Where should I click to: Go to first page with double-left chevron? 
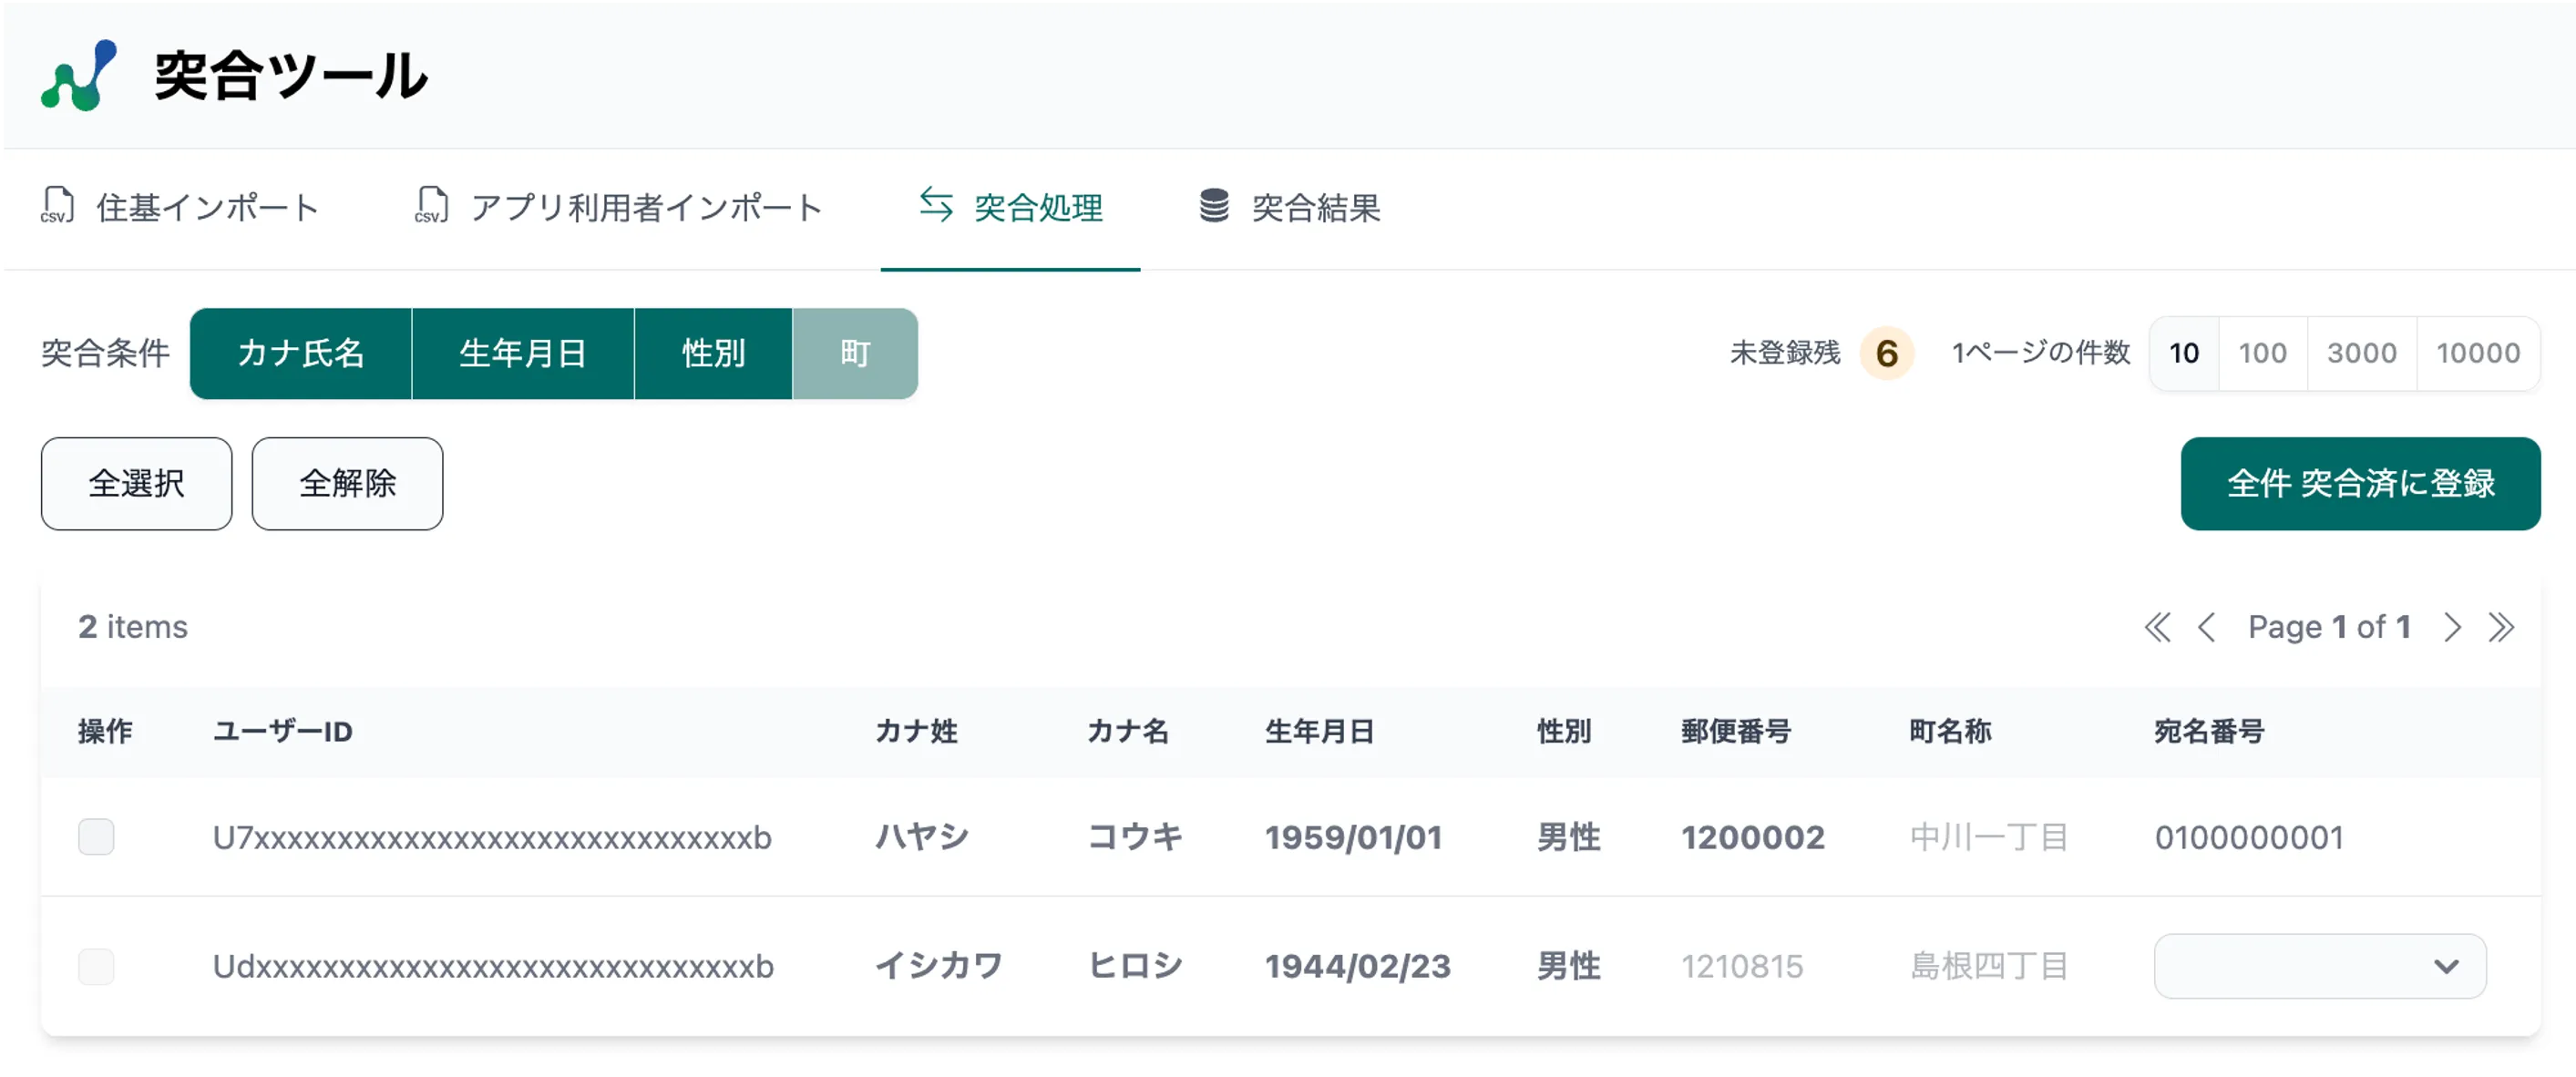[x=2157, y=627]
